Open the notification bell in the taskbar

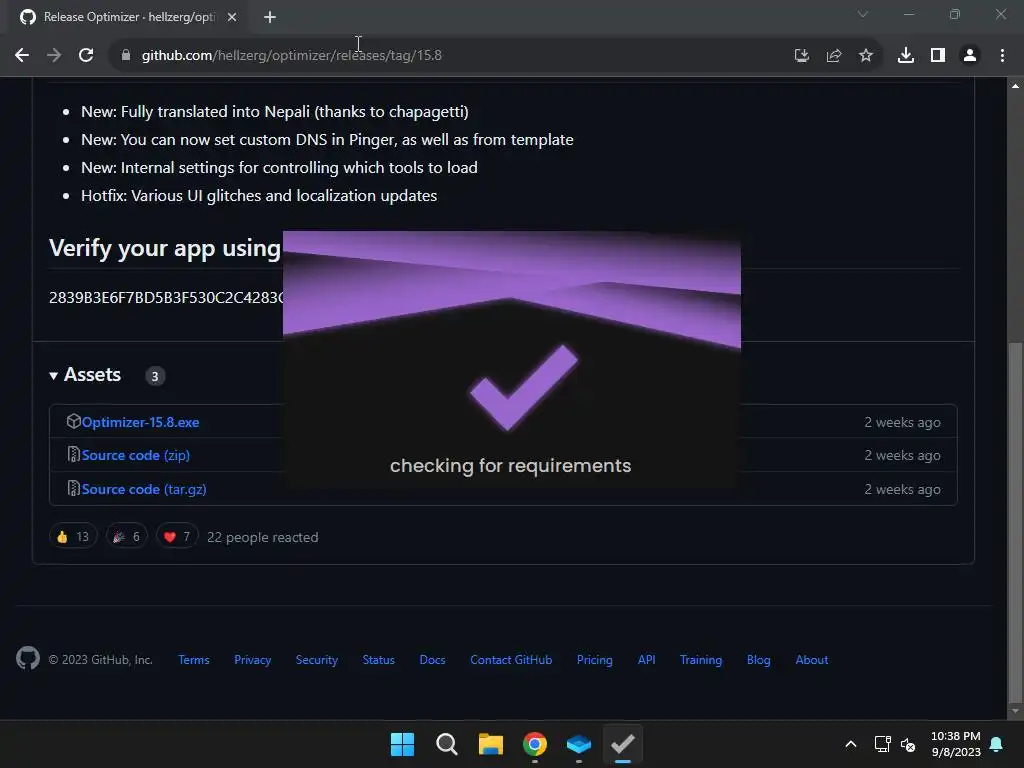997,744
